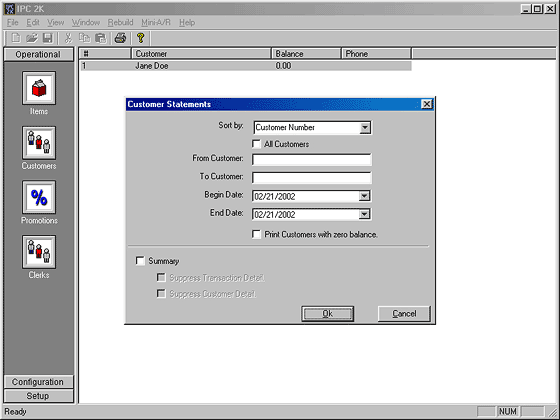Click the yellow Help question mark icon
Image resolution: width=560 pixels, height=420 pixels.
141,38
